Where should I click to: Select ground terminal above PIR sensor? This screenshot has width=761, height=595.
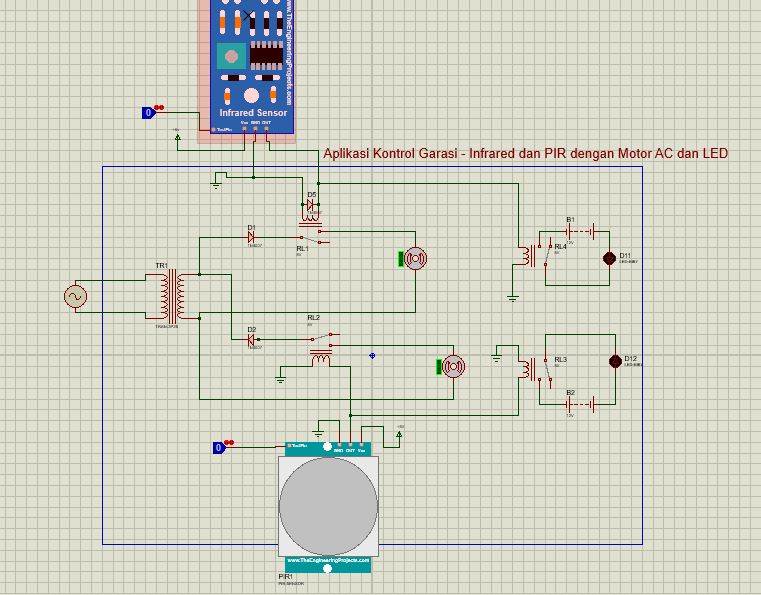[318, 433]
